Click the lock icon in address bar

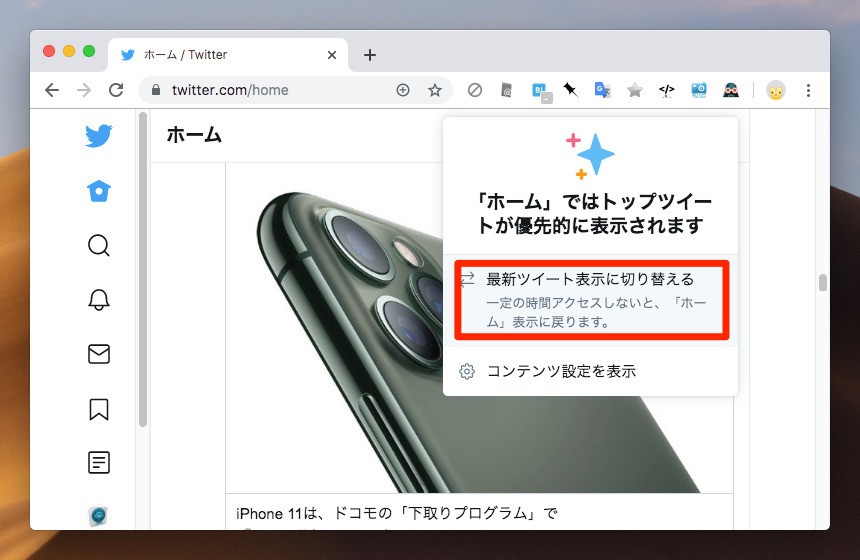(x=156, y=90)
